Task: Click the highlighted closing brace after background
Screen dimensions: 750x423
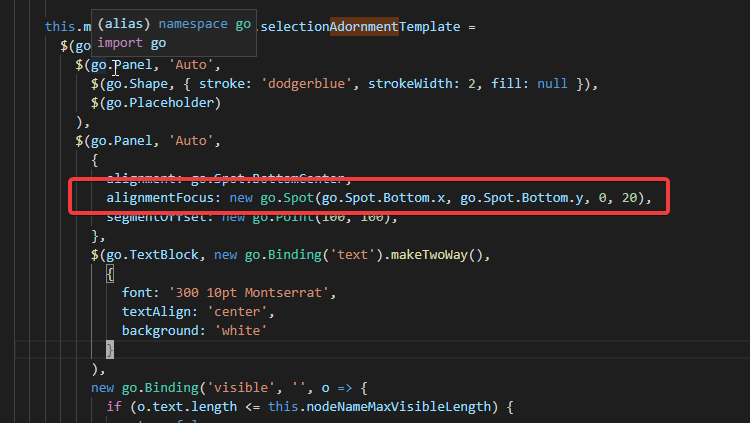Action: [x=110, y=350]
